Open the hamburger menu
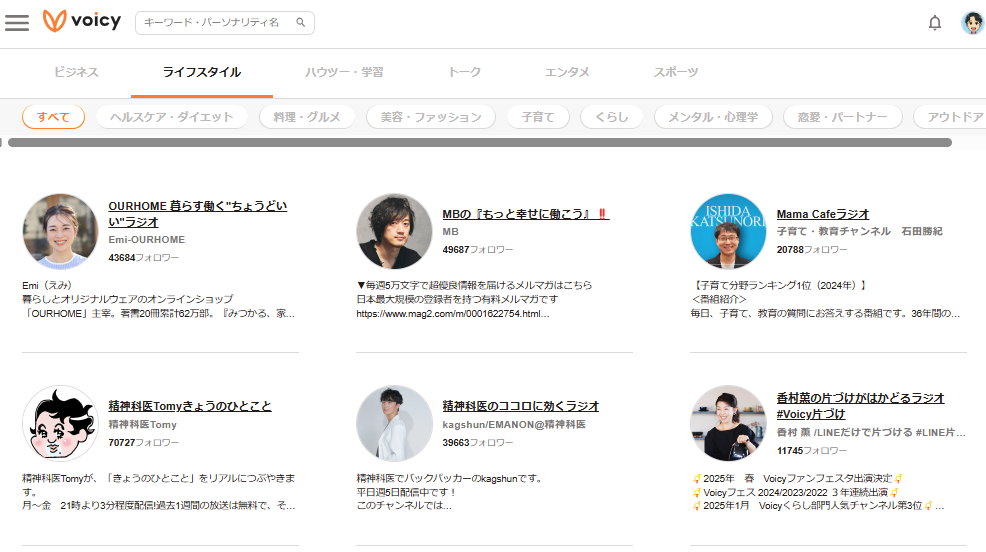 [17, 23]
